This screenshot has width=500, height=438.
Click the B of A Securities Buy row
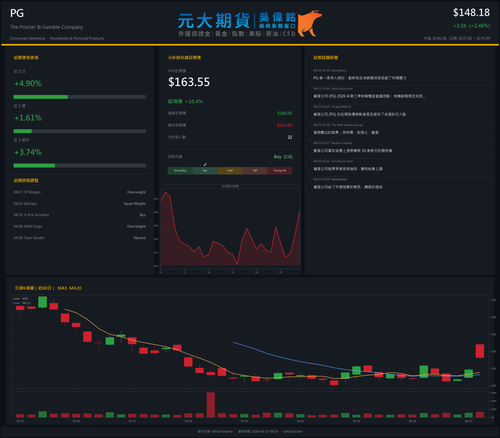(79, 215)
